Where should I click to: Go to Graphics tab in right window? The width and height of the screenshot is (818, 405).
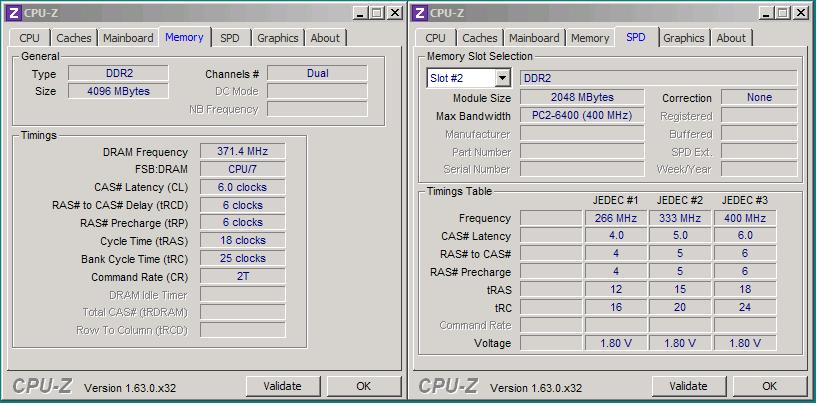(684, 38)
